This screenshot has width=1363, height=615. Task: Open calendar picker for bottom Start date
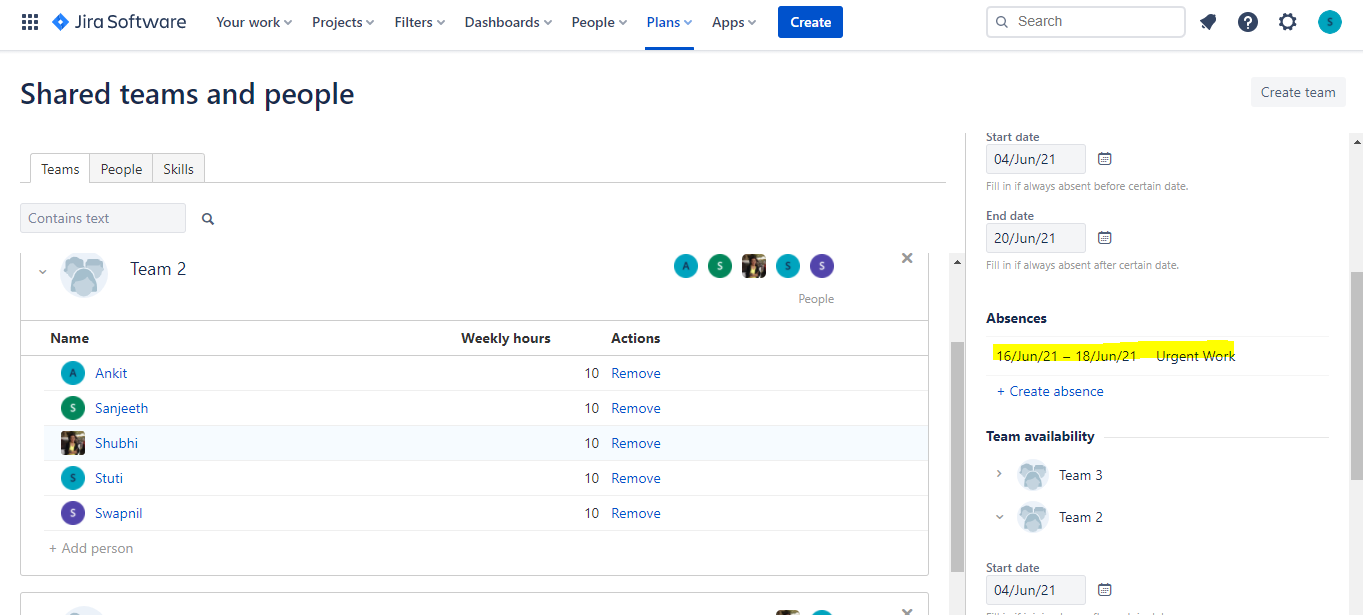coord(1105,590)
